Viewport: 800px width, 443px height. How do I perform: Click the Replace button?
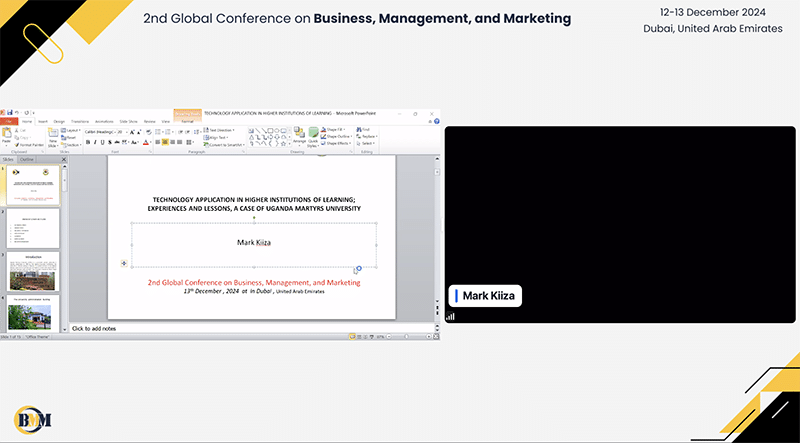[x=366, y=137]
